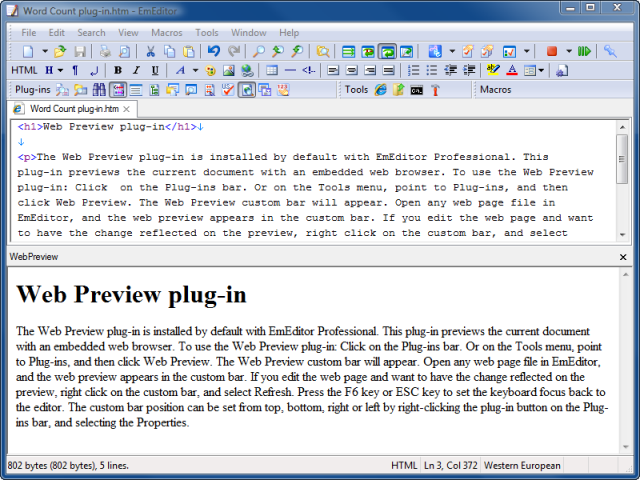Launch the Internet Explorer external tool

click(x=380, y=90)
